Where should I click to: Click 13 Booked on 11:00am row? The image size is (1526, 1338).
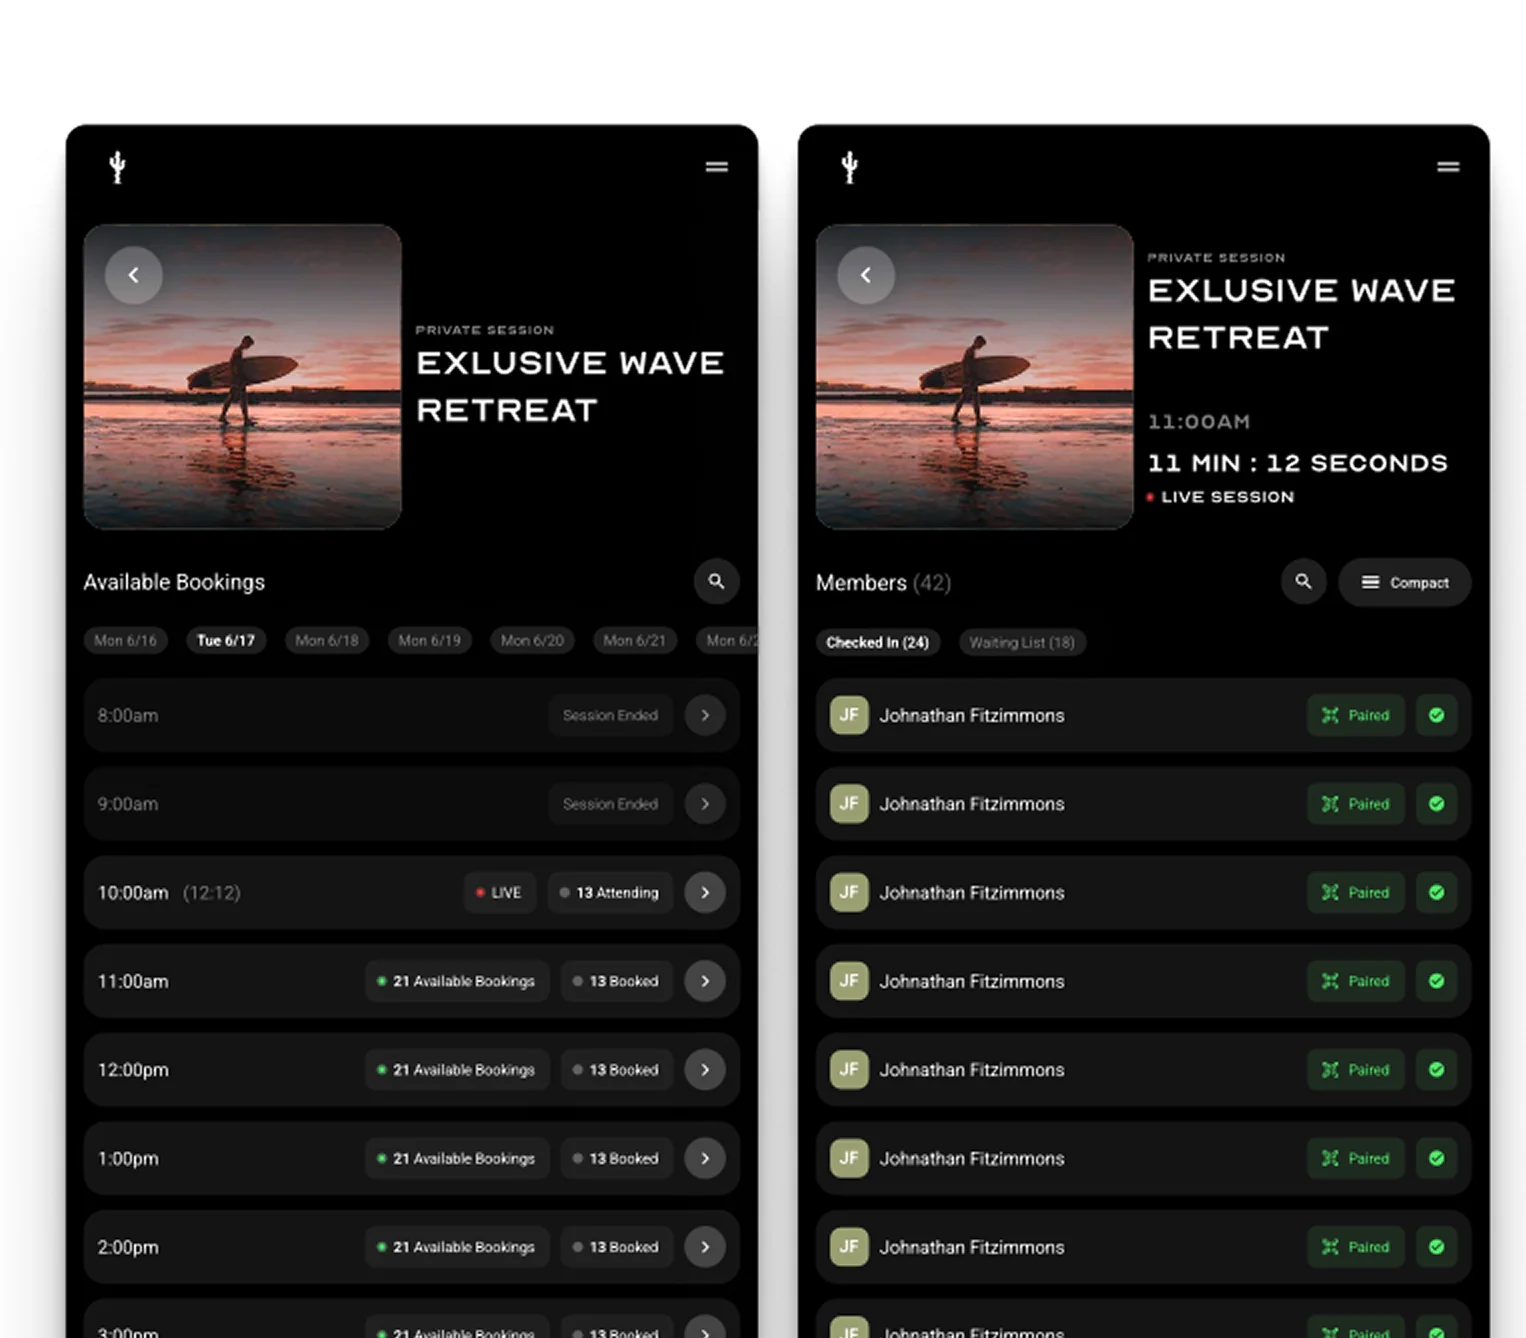(x=616, y=981)
